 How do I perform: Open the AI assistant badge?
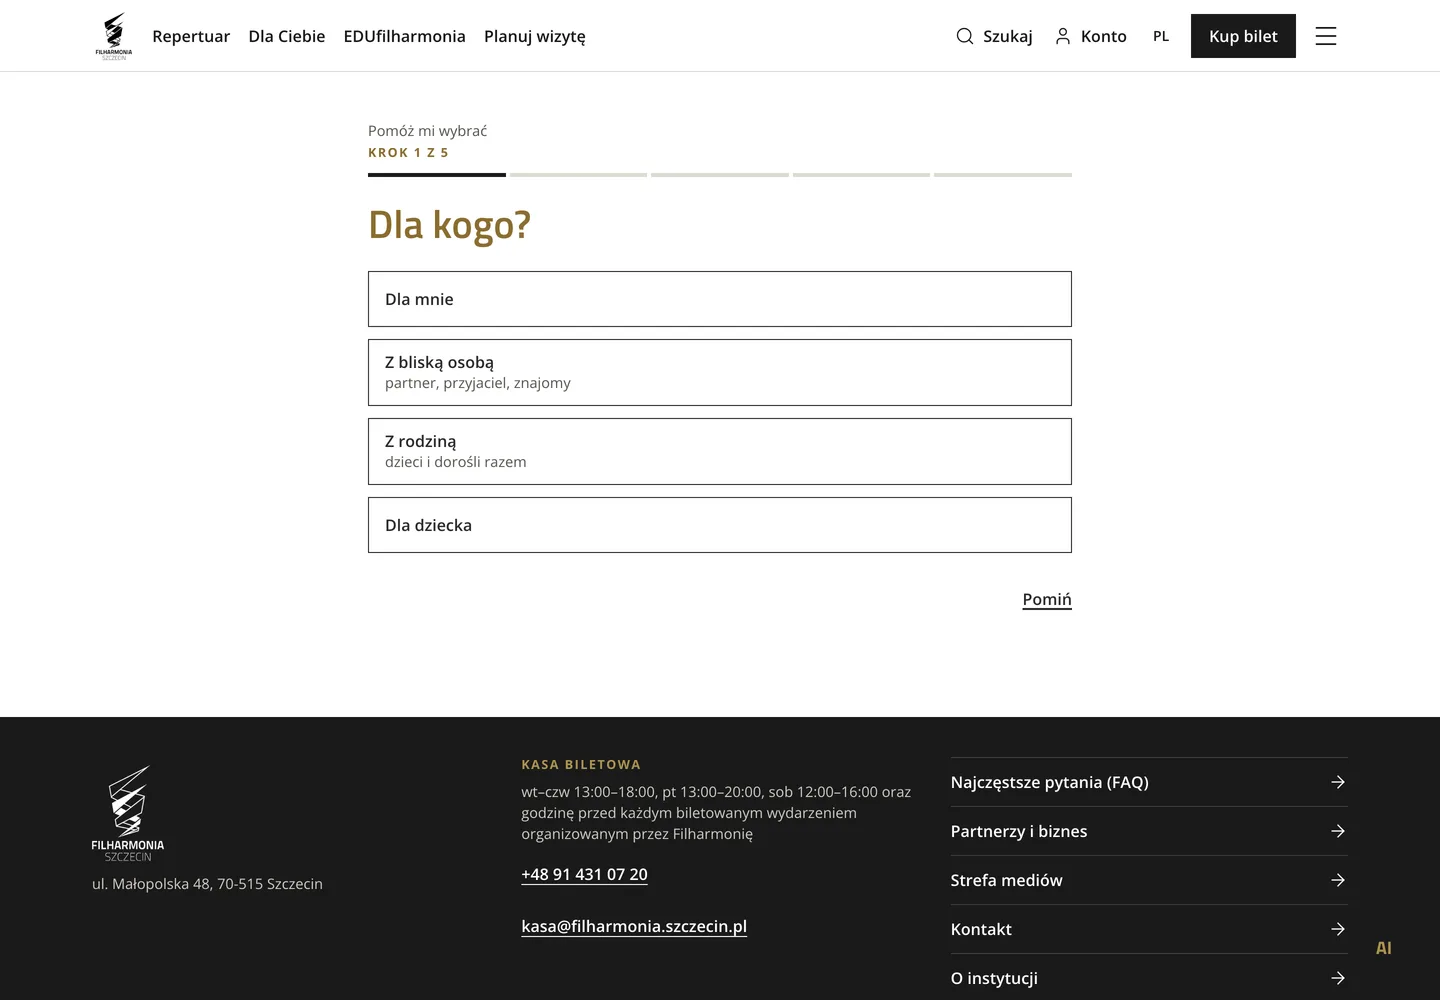(x=1384, y=948)
